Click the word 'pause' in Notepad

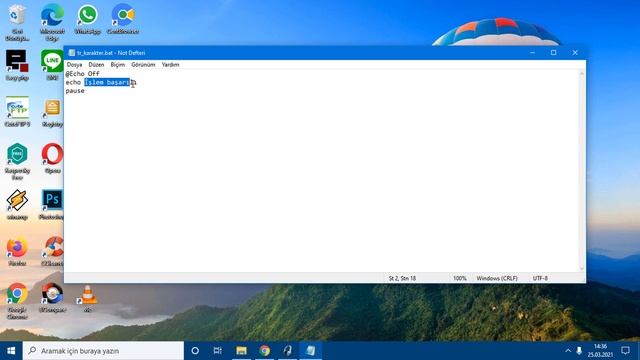(x=75, y=91)
